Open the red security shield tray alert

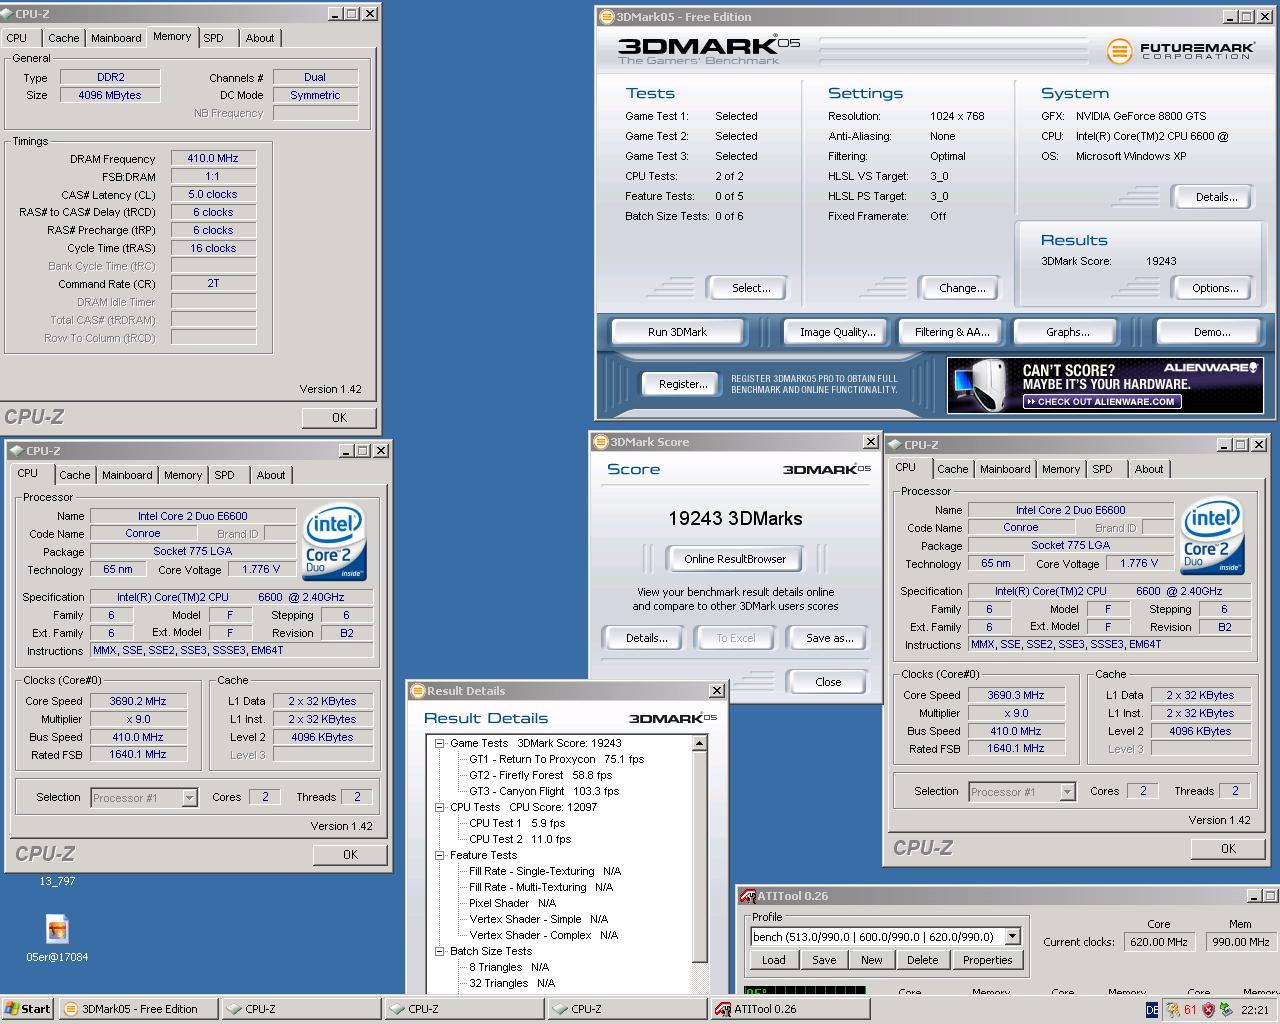[1208, 1010]
